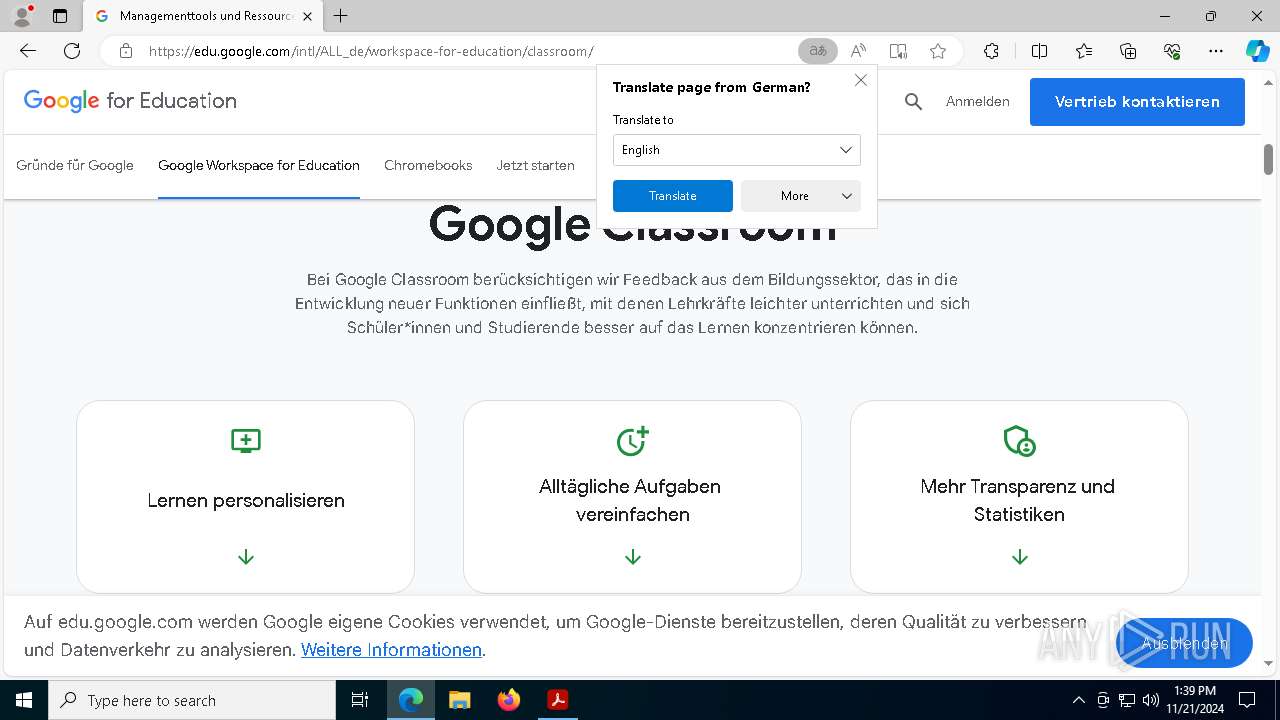Toggle split screen view
Screen dimensions: 1280x720
coord(1039,51)
